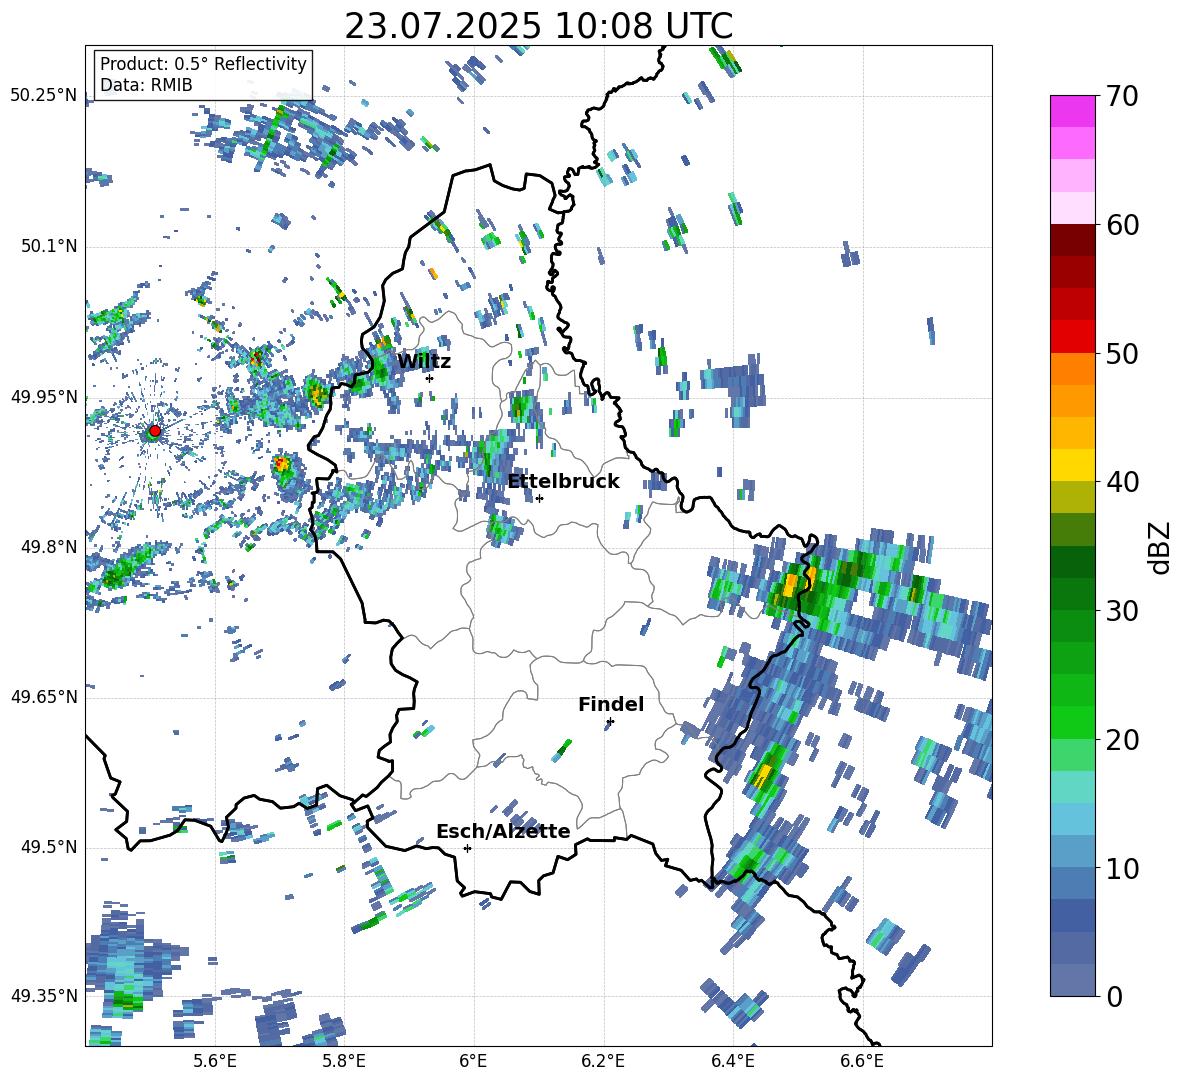The width and height of the screenshot is (1184, 1081).
Task: Click the magenta top of the colorbar
Action: [x=1072, y=111]
